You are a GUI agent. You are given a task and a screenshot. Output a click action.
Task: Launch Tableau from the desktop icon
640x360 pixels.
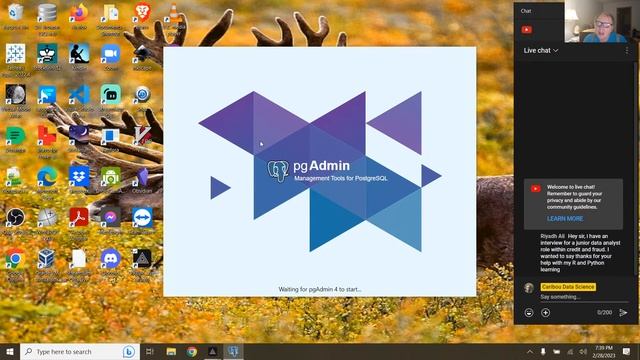coord(16,54)
